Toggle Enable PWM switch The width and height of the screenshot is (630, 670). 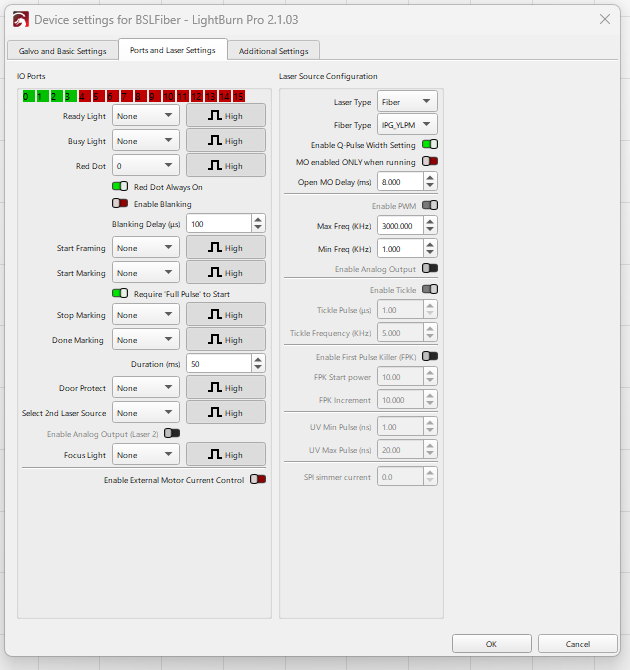pos(430,206)
